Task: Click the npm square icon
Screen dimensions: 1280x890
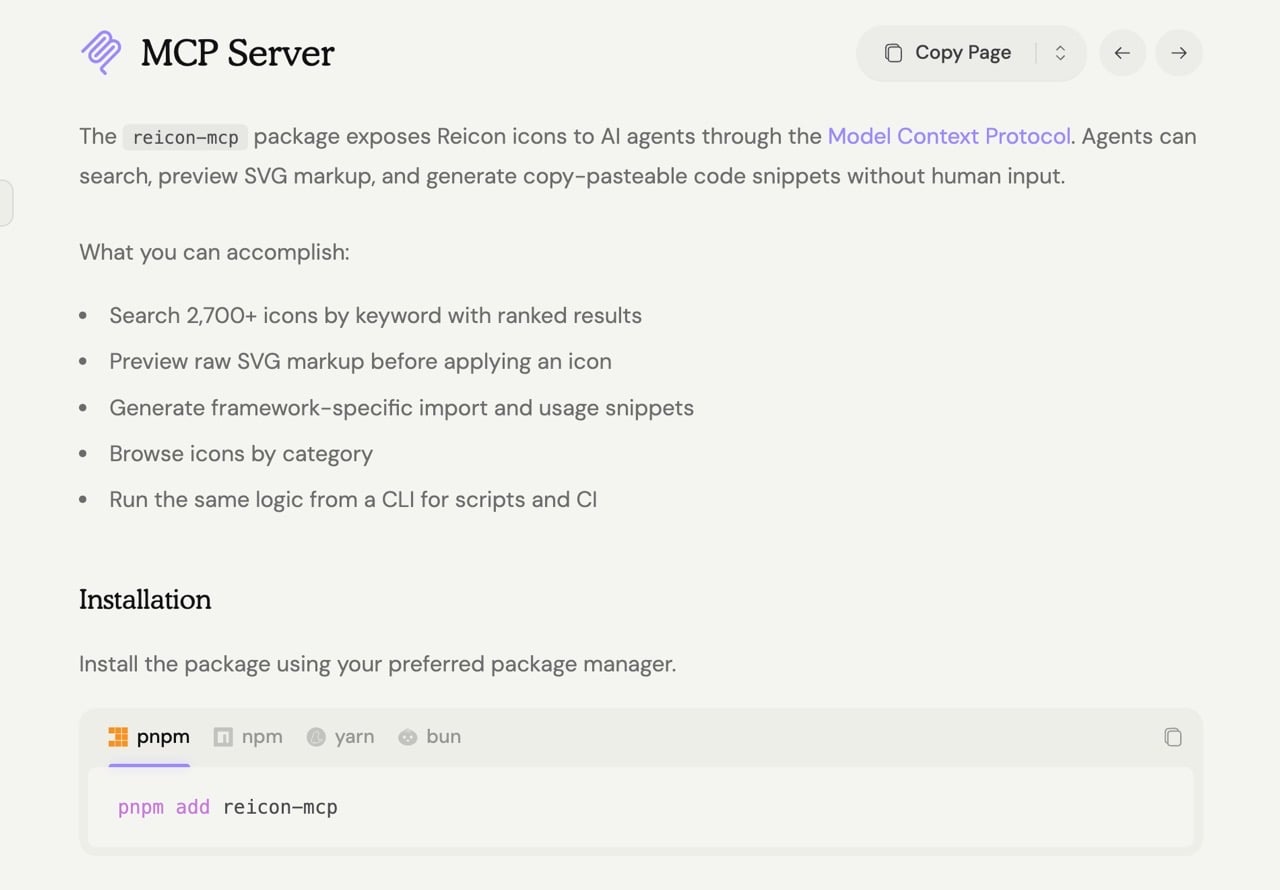Action: tap(223, 737)
